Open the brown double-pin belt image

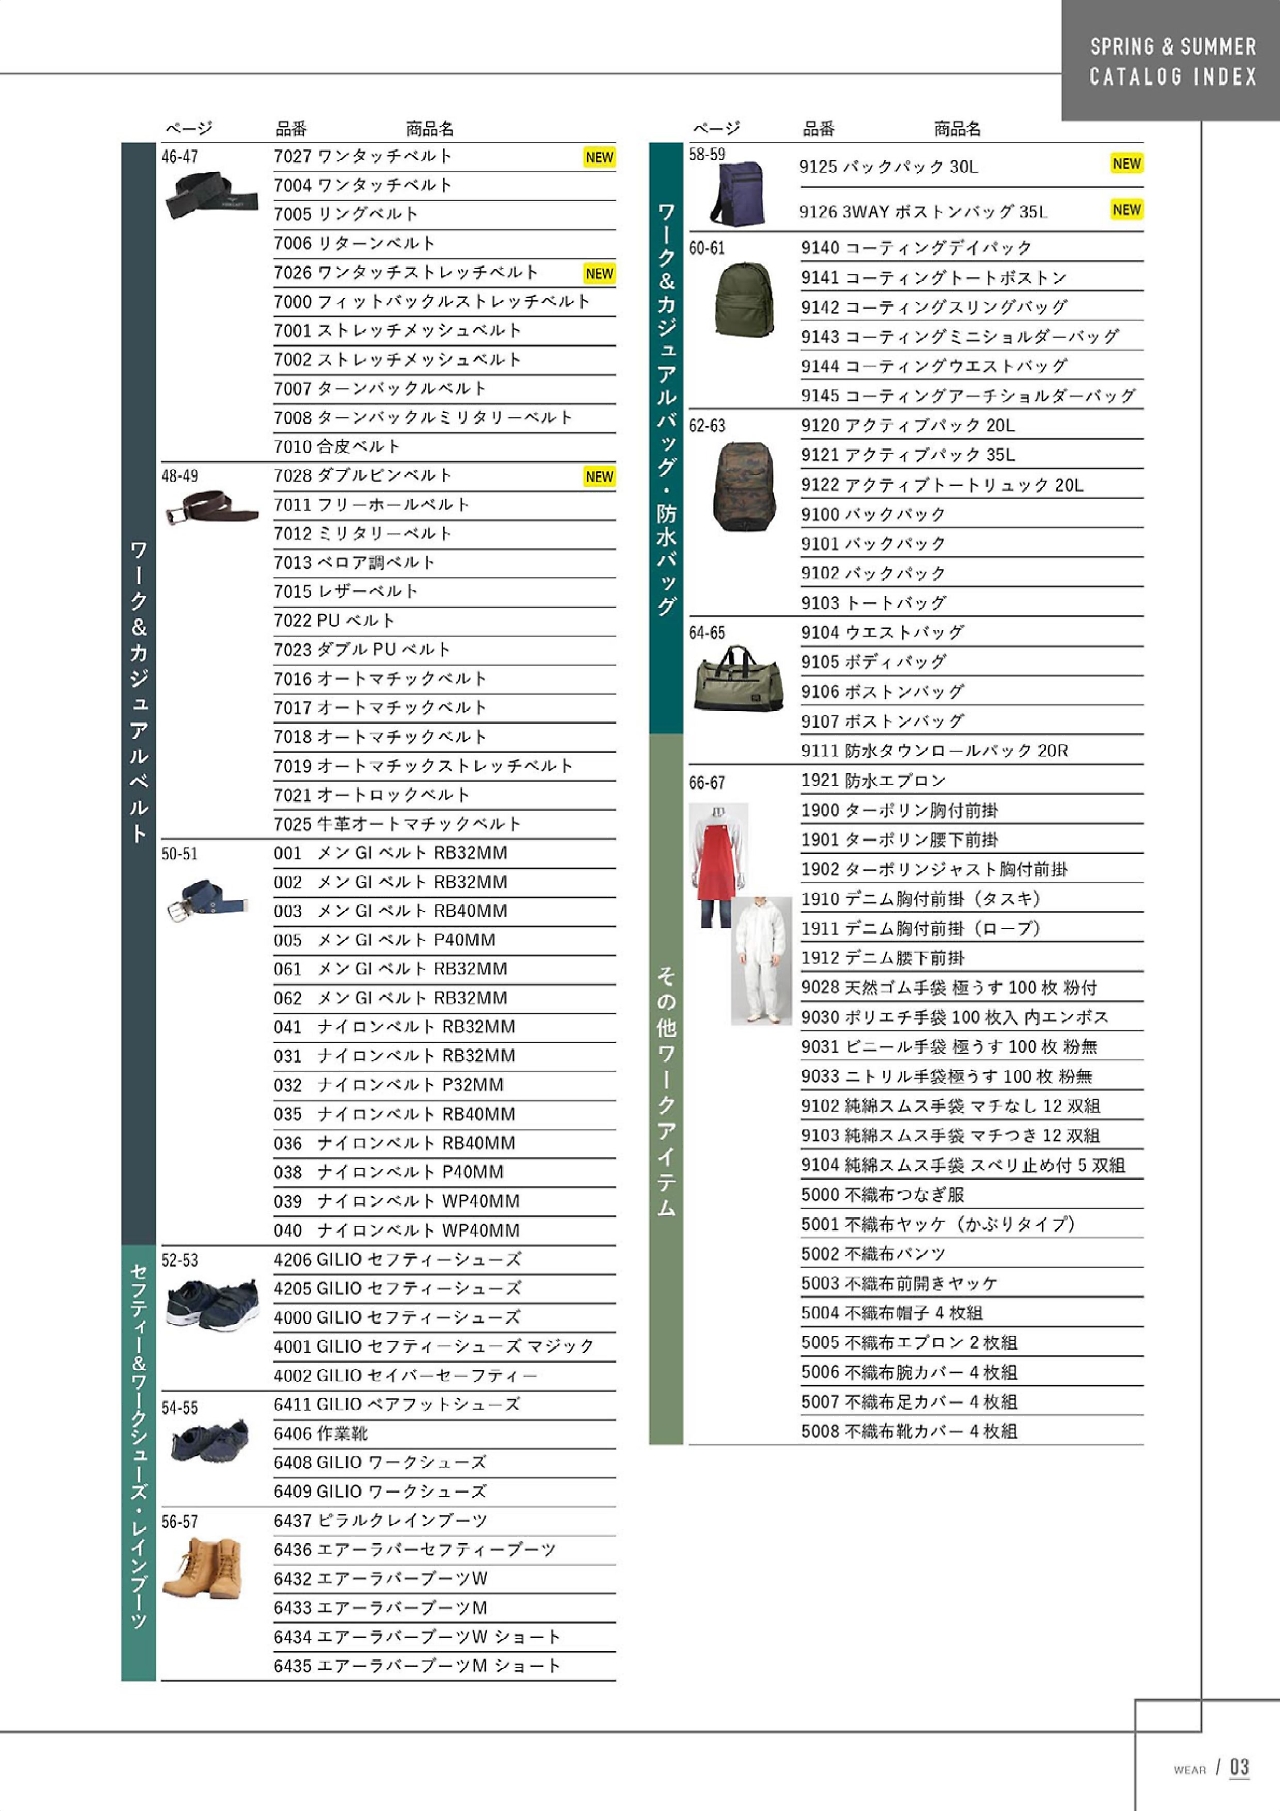[x=211, y=508]
